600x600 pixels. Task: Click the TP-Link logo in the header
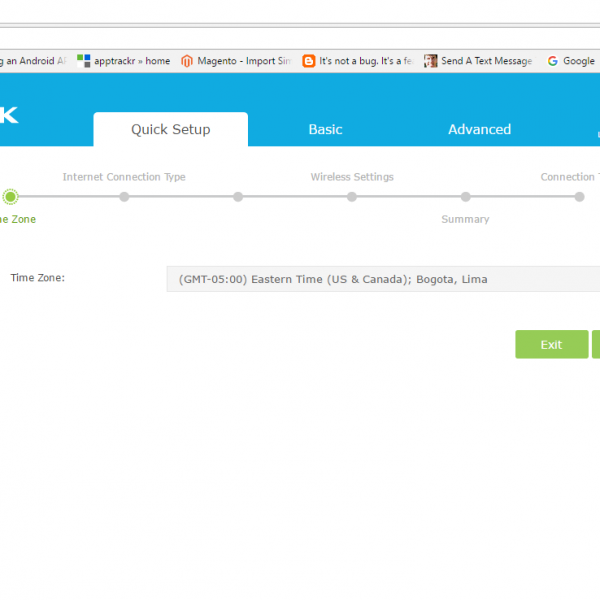point(10,116)
